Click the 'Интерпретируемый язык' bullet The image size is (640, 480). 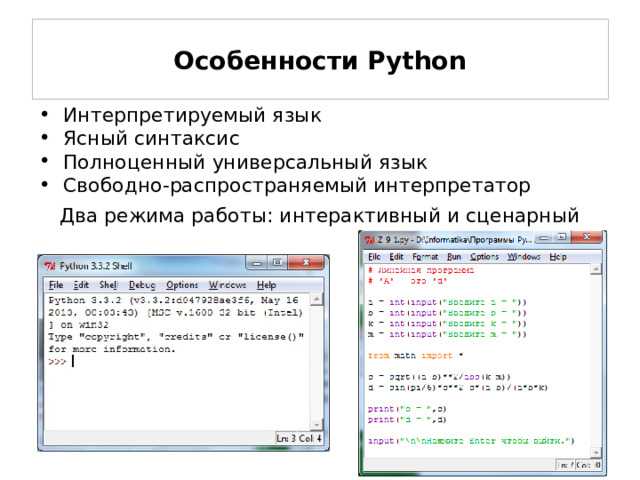pos(192,115)
